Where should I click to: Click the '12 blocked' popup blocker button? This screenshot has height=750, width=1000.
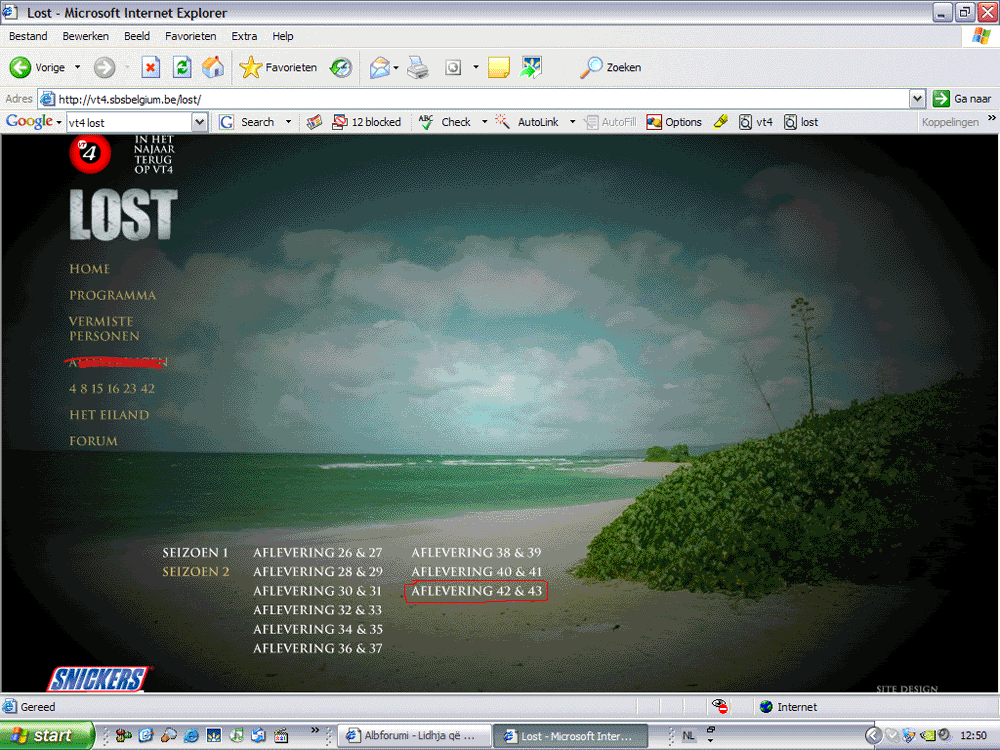coord(367,122)
